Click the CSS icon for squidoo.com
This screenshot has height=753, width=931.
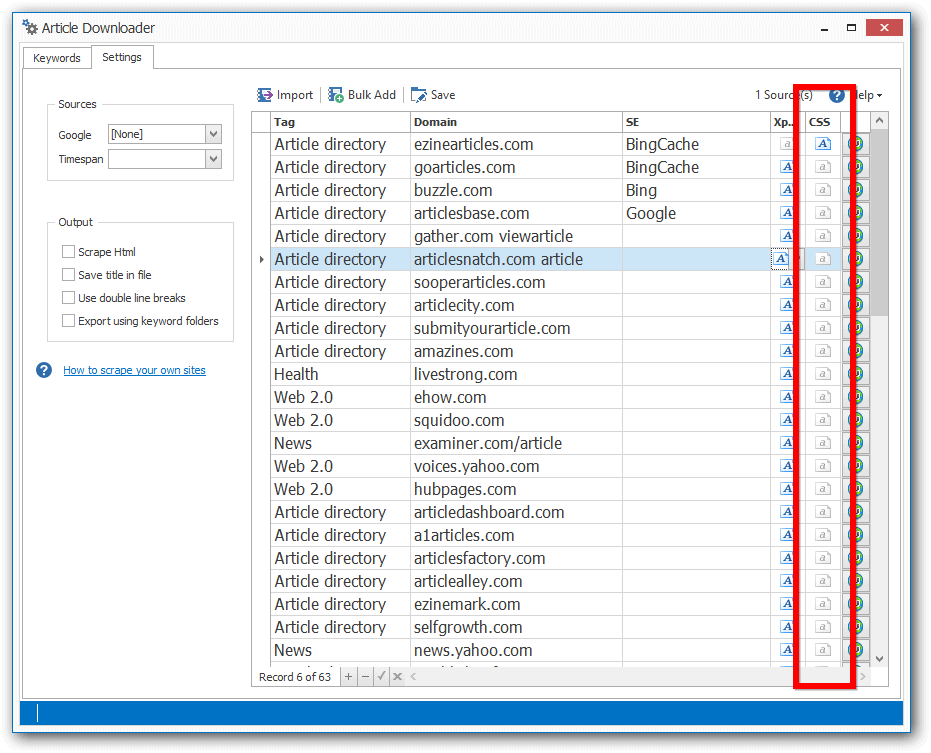[x=823, y=420]
